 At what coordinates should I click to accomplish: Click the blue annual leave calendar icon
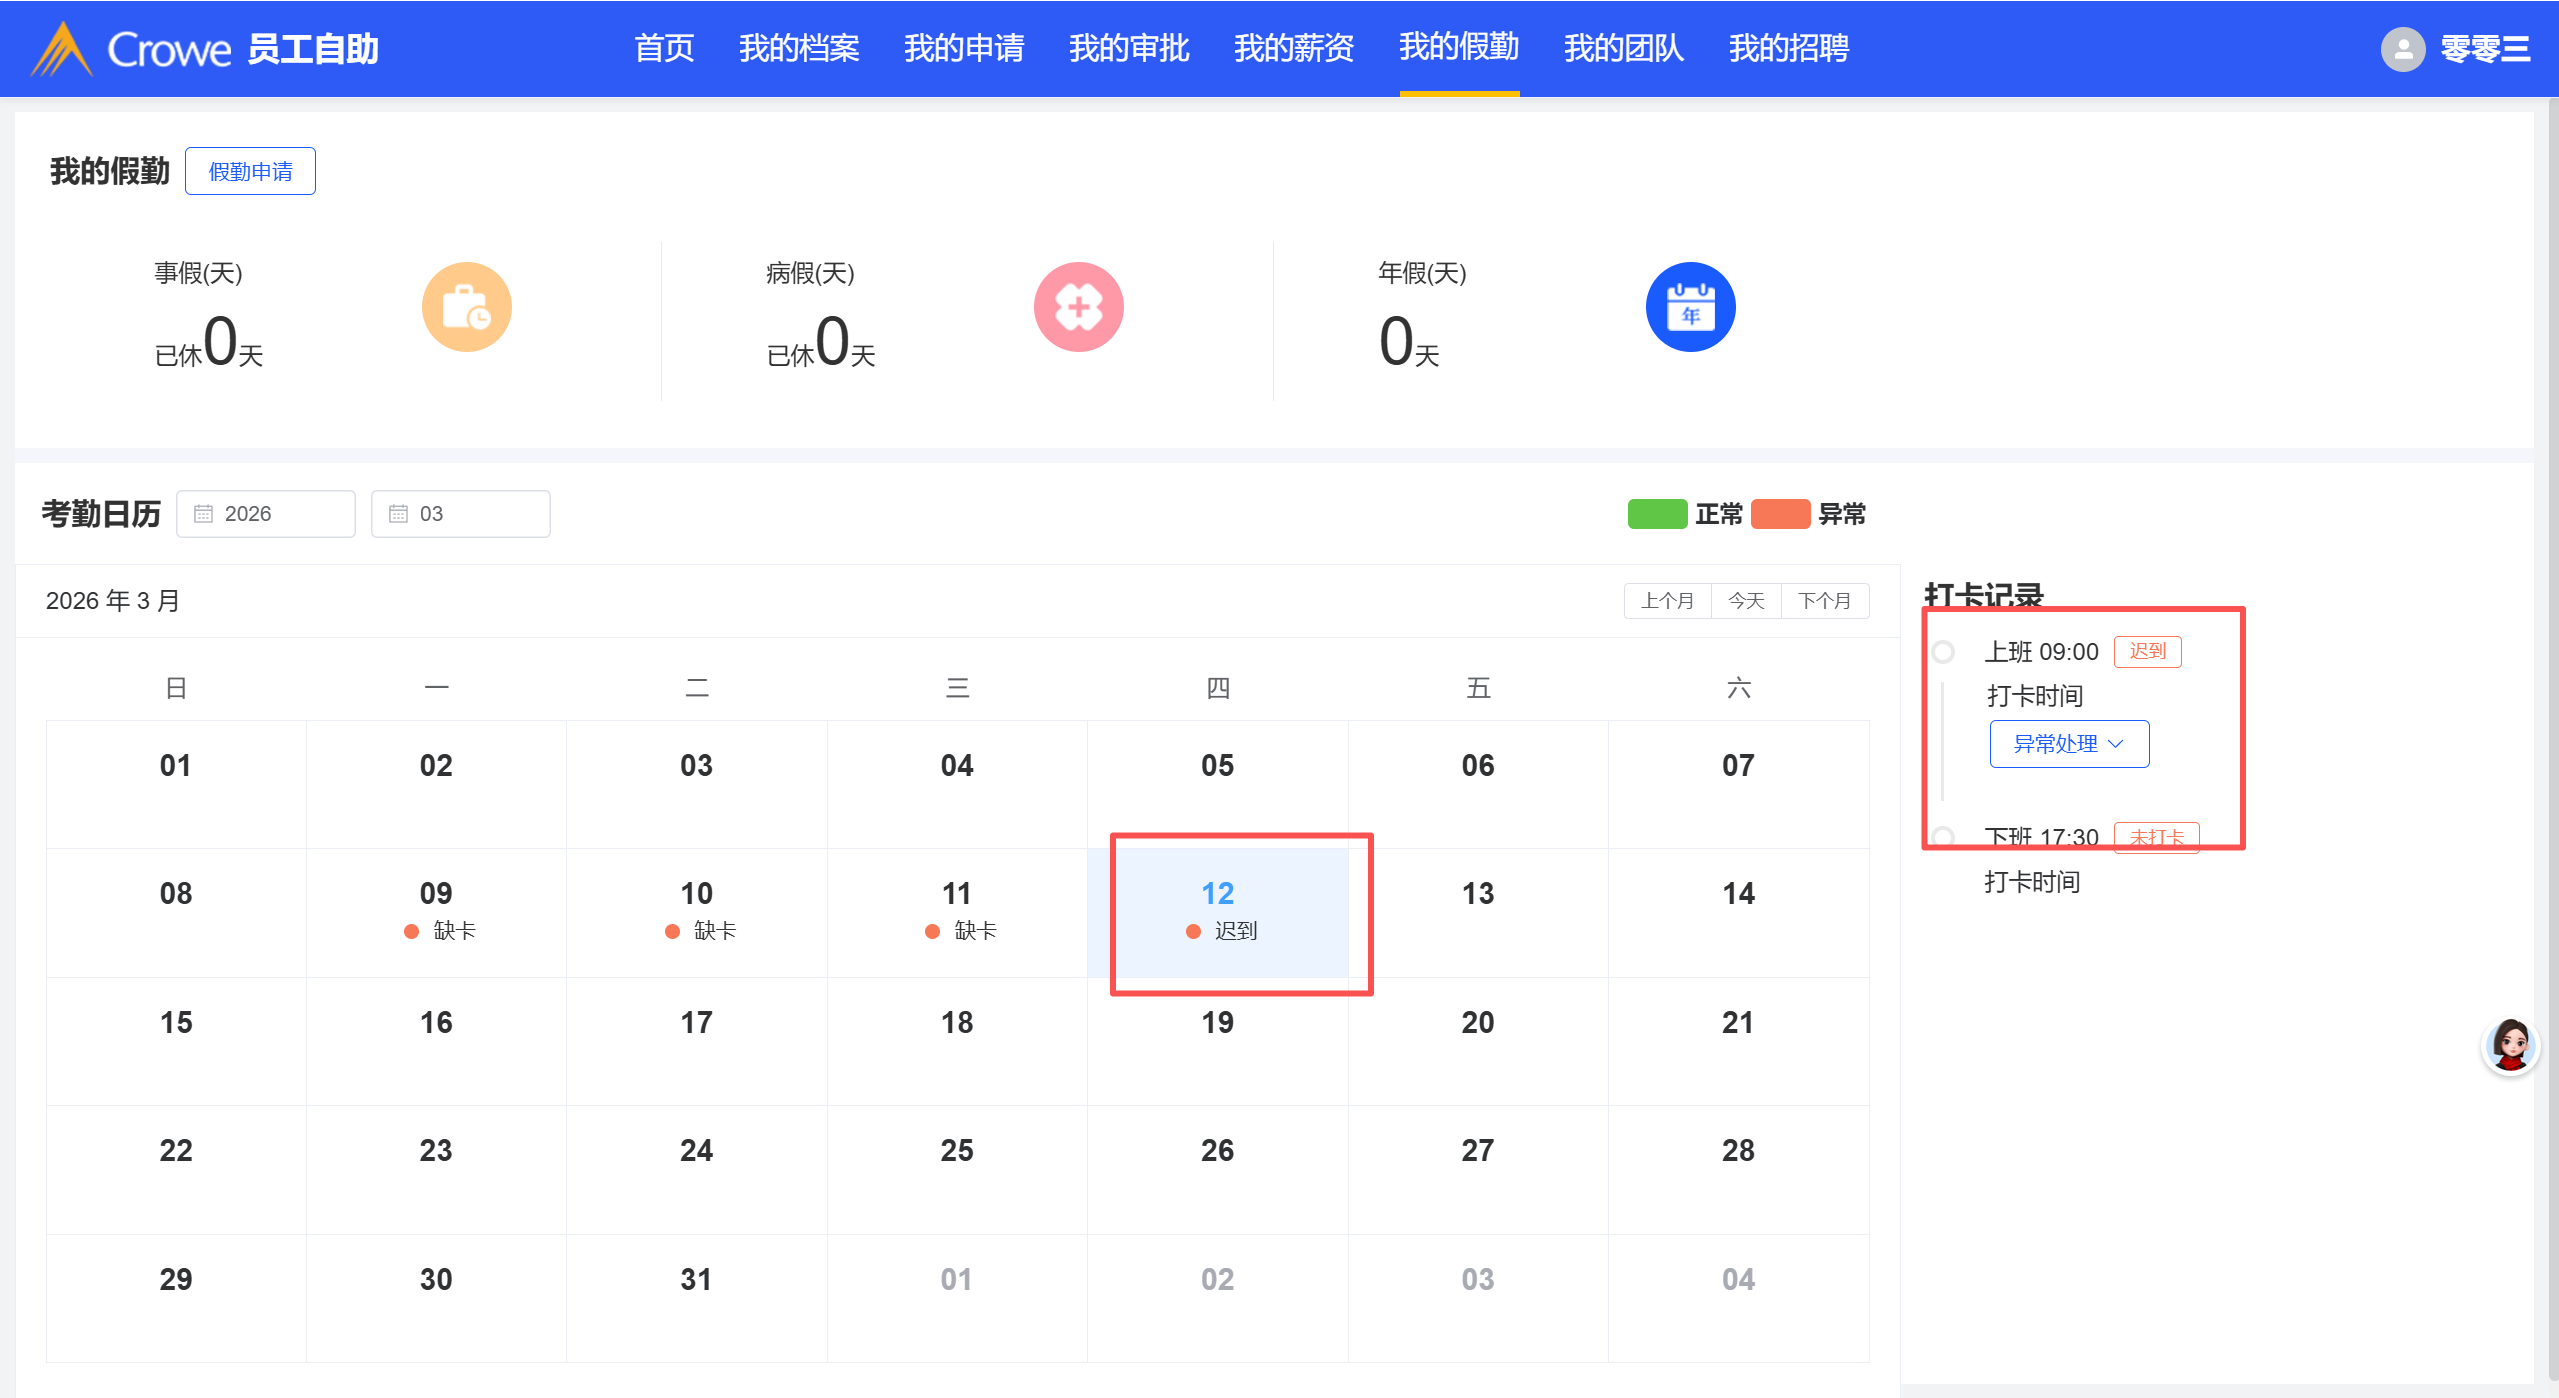(1690, 307)
